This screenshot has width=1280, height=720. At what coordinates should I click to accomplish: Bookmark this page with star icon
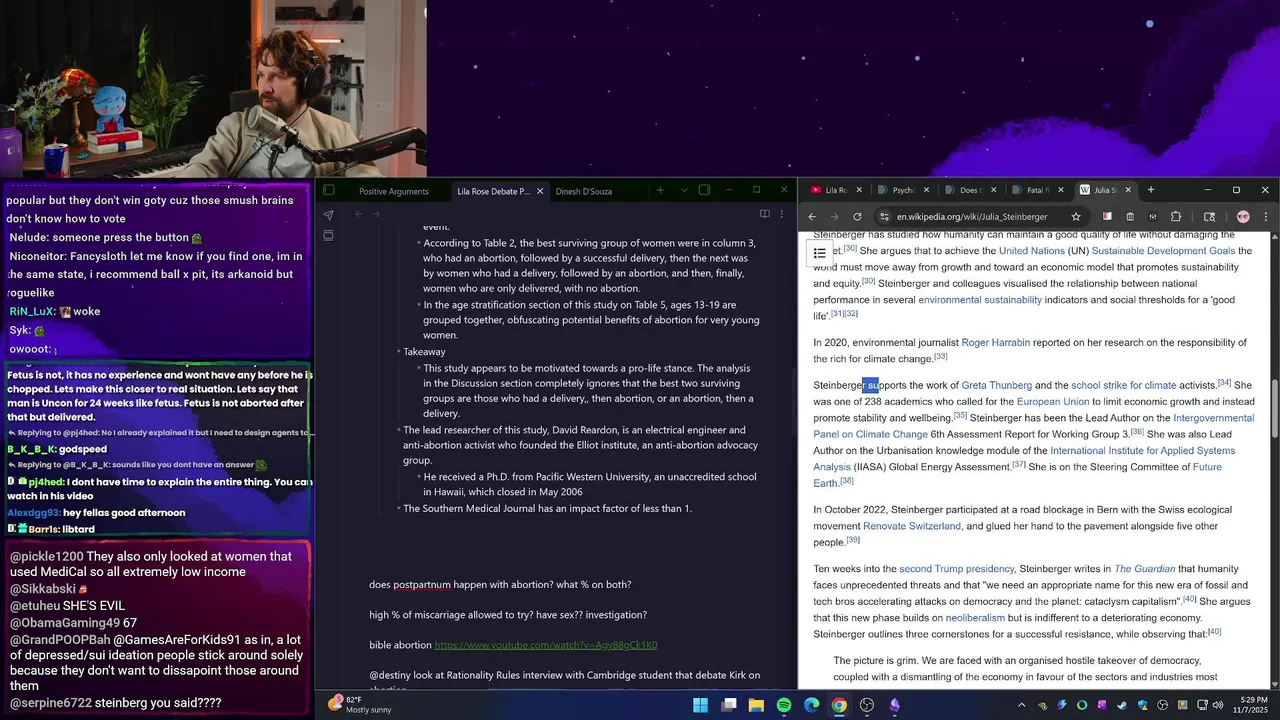coord(1076,216)
